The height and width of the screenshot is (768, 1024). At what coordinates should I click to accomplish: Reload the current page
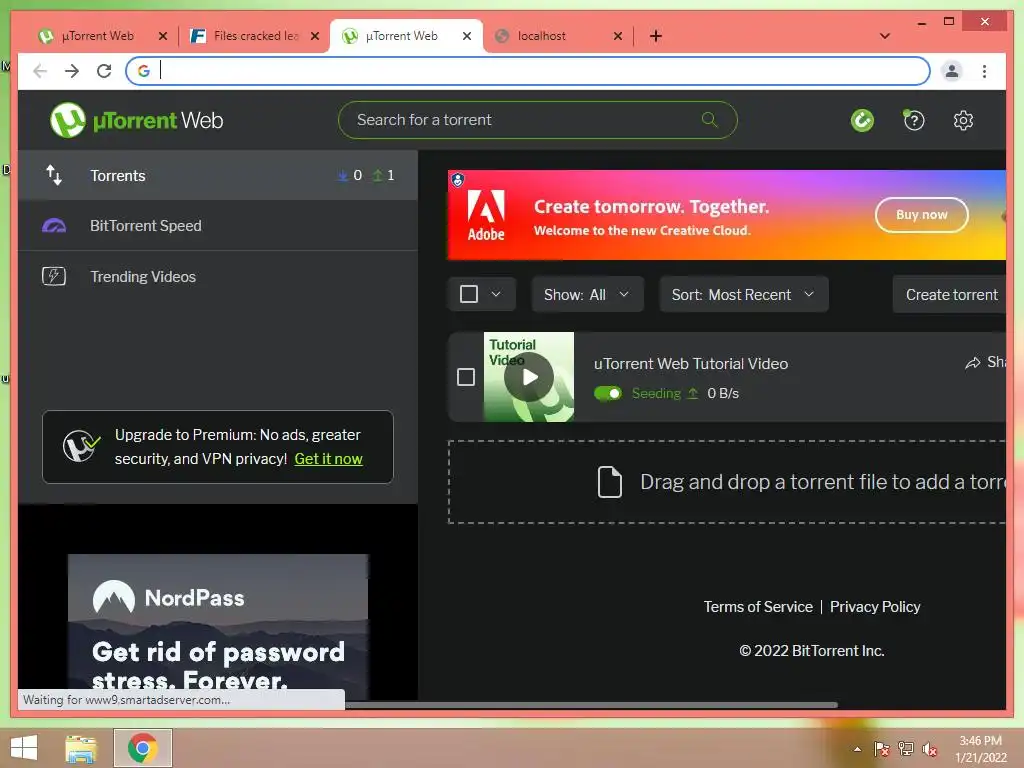pyautogui.click(x=104, y=71)
